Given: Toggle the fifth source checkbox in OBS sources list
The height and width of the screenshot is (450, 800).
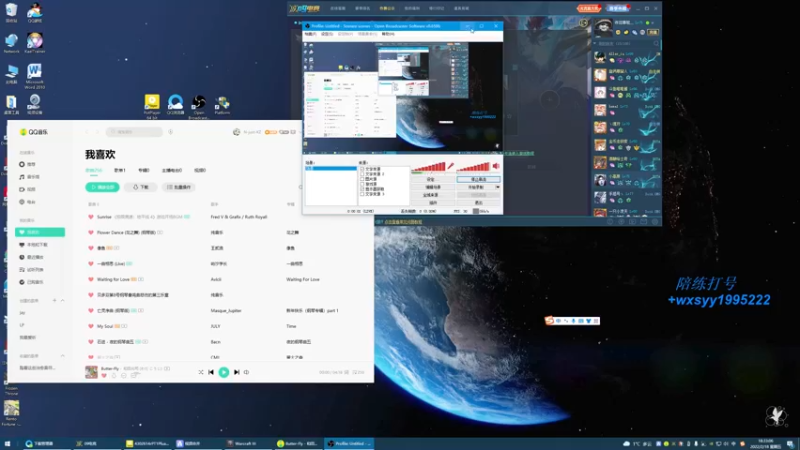Looking at the screenshot, I should pyautogui.click(x=362, y=189).
